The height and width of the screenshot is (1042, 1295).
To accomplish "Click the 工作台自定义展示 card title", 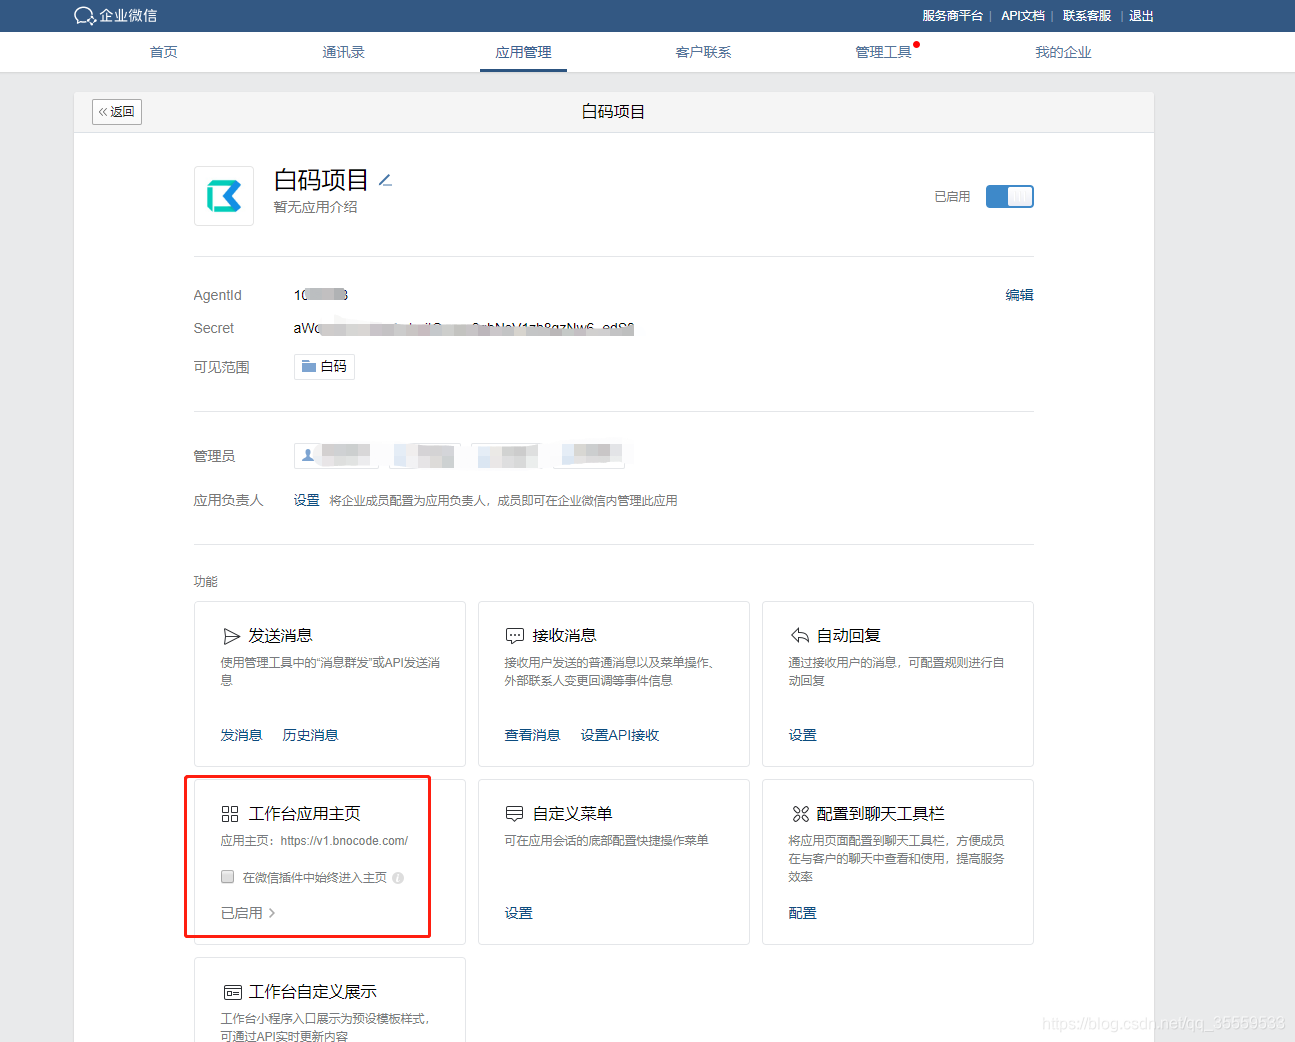I will (x=313, y=992).
